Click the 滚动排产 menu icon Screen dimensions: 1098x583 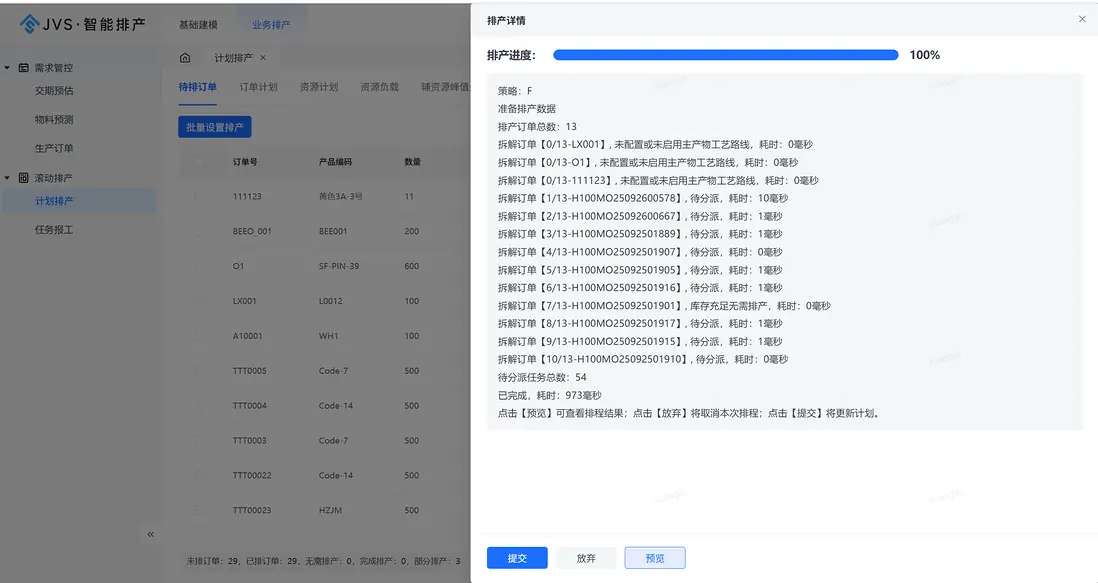(x=23, y=178)
